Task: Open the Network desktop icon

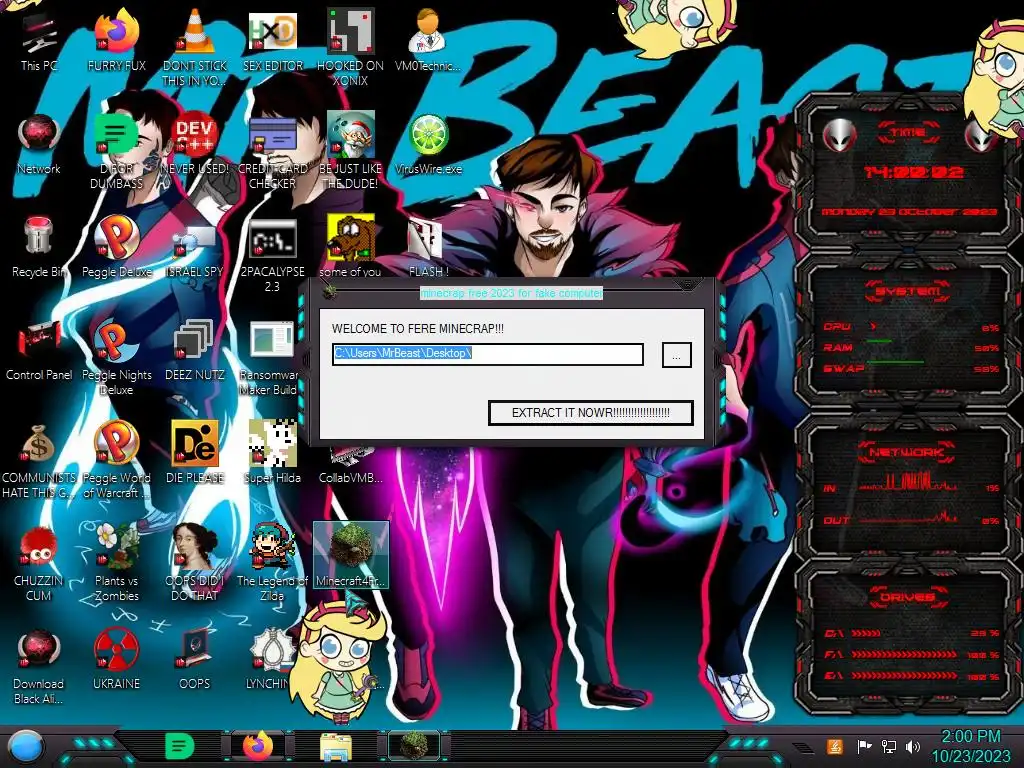Action: [x=39, y=144]
